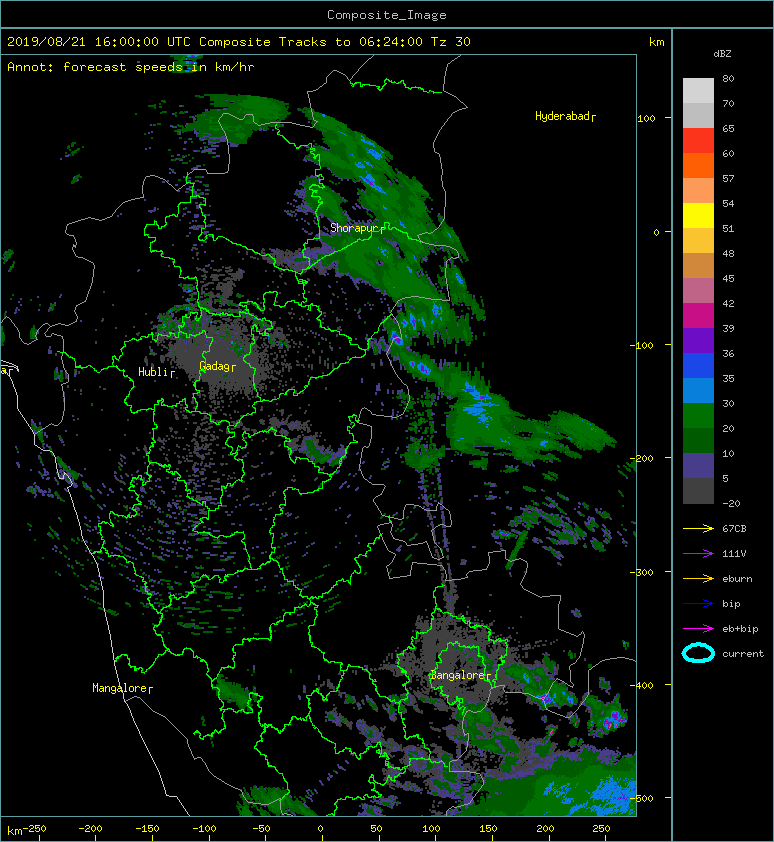This screenshot has width=774, height=842.
Task: Click the -250 tick on the bottom axis
Action: (x=36, y=829)
